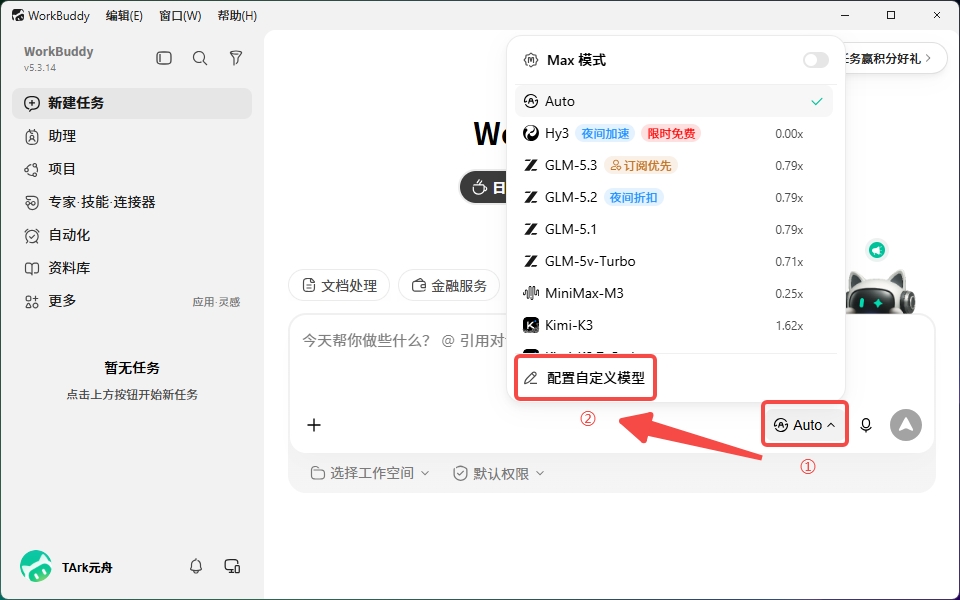
Task: Open 更多 in the sidebar
Action: tap(132, 301)
